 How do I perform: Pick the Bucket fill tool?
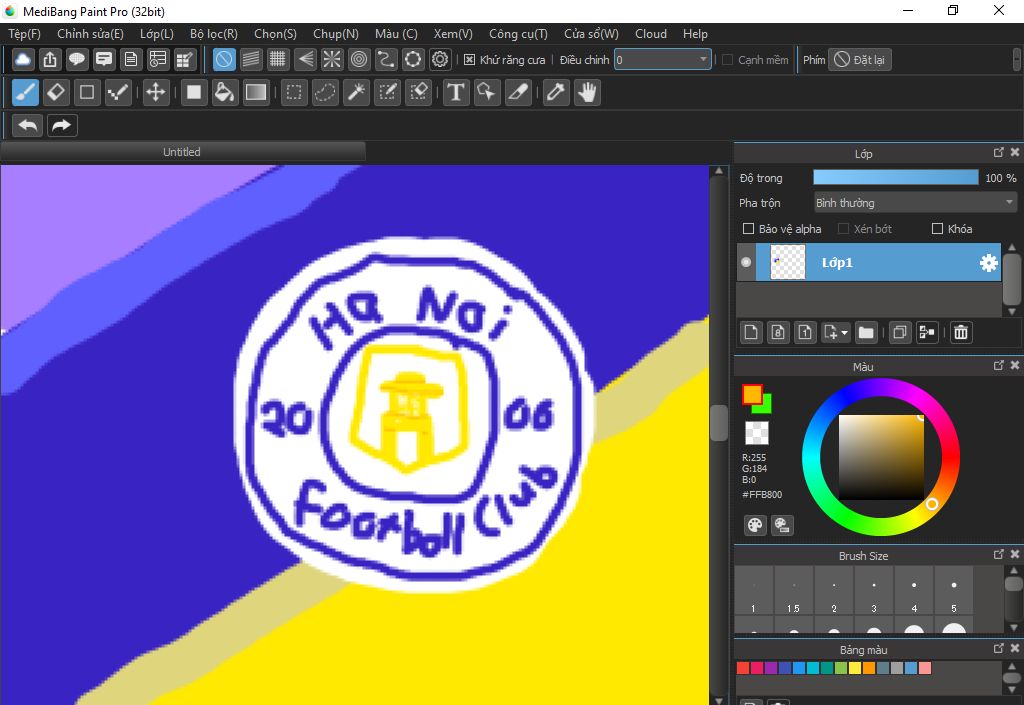point(224,92)
